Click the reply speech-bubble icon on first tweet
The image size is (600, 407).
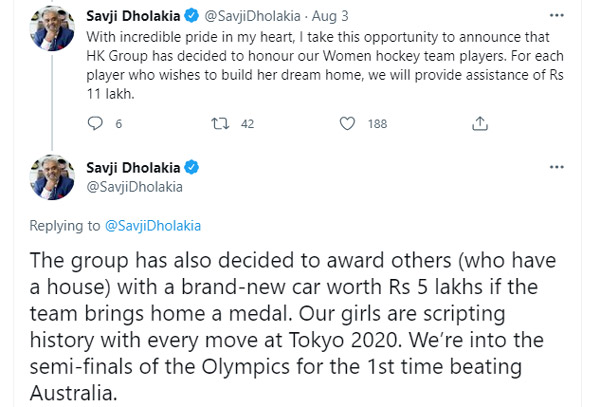[x=96, y=123]
